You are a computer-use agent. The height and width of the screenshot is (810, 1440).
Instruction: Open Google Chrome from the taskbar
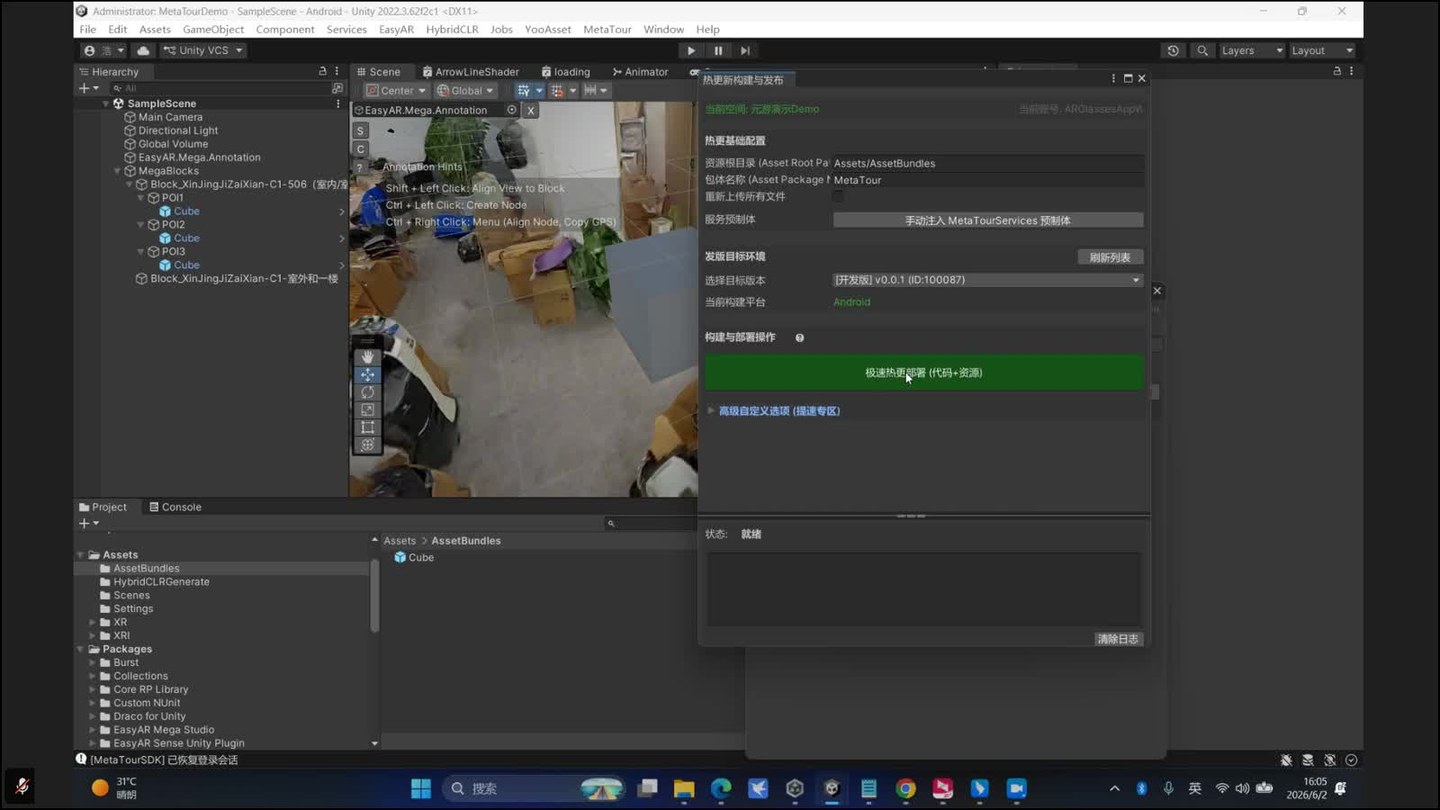906,788
